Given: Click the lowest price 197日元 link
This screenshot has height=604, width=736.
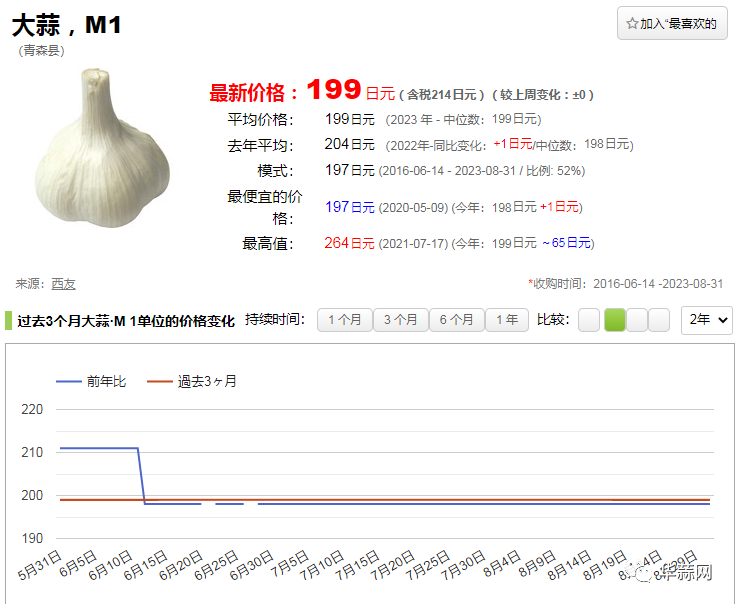Looking at the screenshot, I should [349, 207].
